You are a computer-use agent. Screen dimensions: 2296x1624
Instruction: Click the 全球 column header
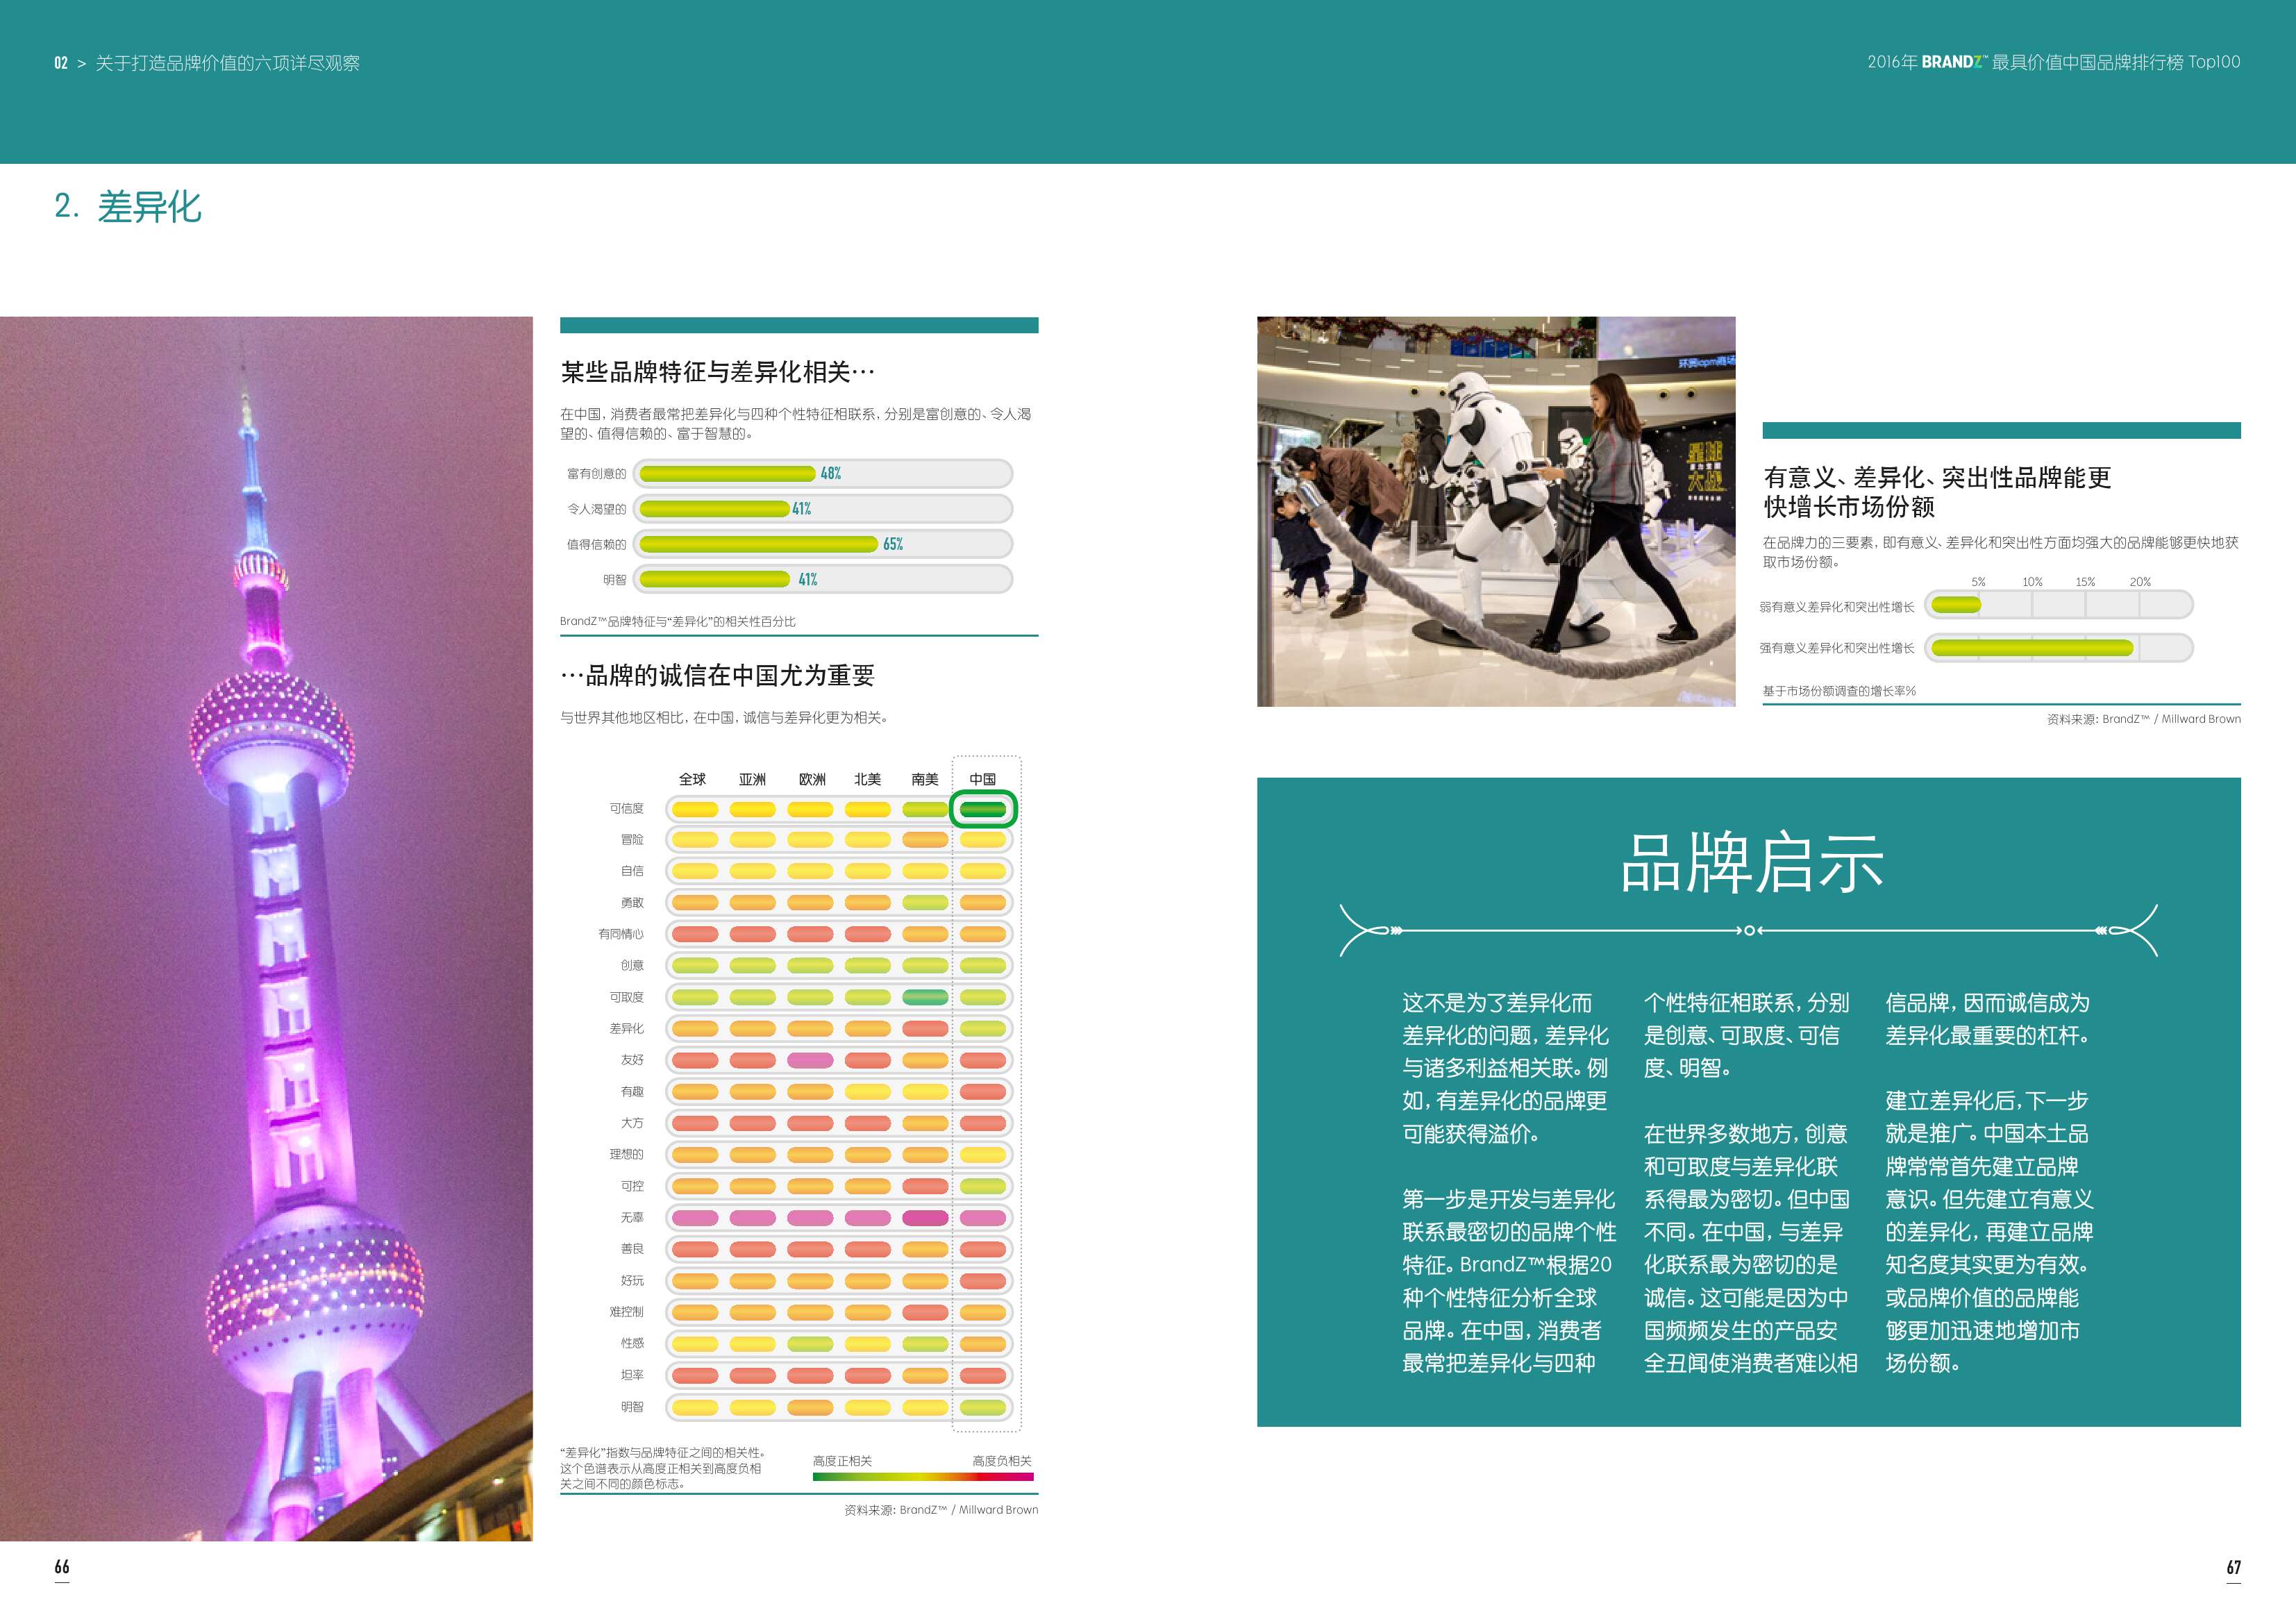click(692, 779)
